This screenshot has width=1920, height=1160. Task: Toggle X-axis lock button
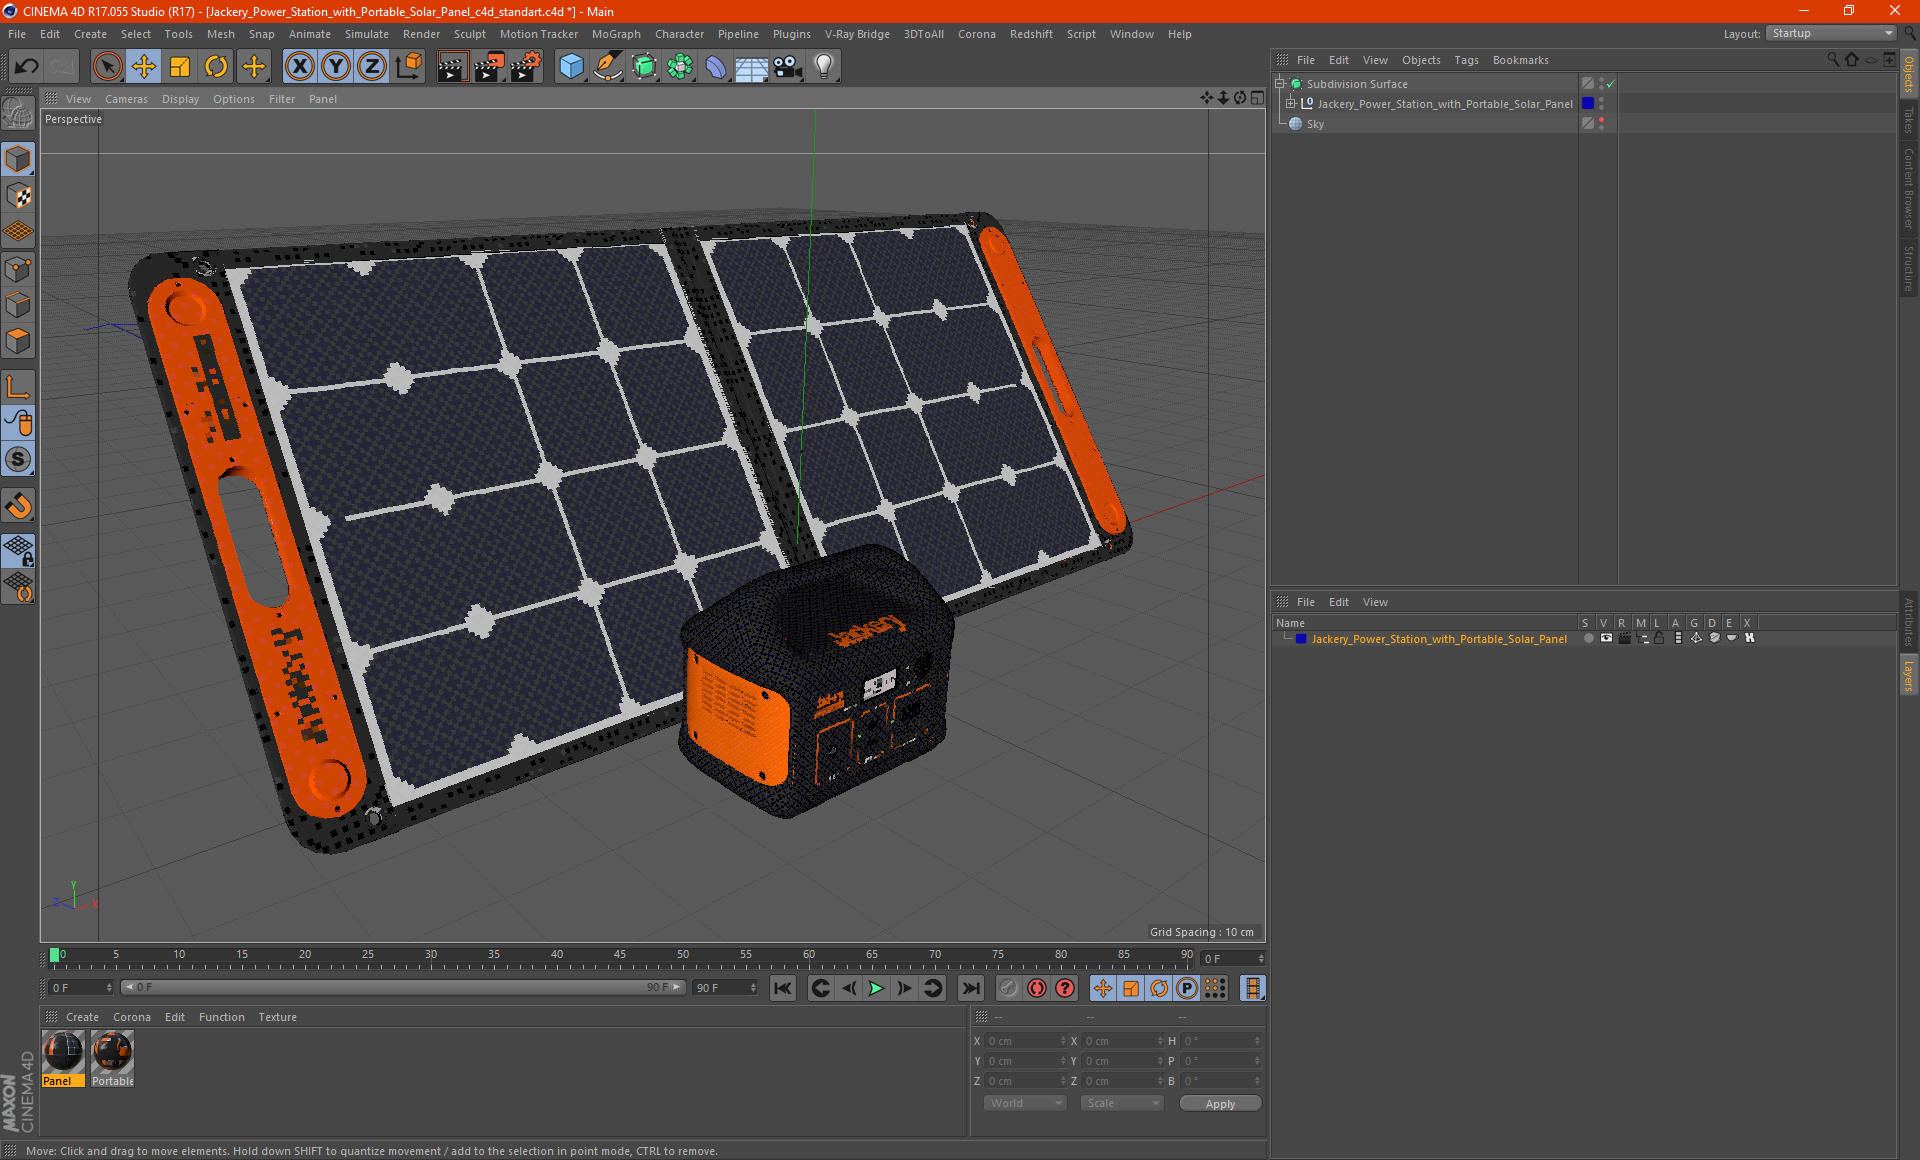click(299, 67)
